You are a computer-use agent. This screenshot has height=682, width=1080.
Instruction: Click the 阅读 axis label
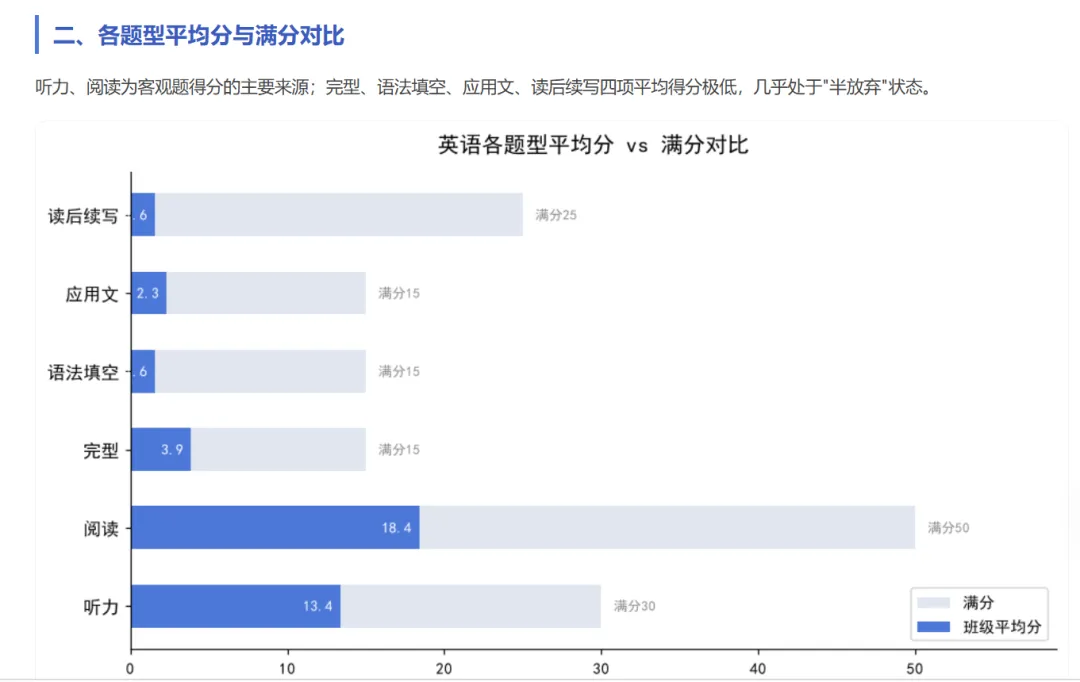pyautogui.click(x=101, y=529)
